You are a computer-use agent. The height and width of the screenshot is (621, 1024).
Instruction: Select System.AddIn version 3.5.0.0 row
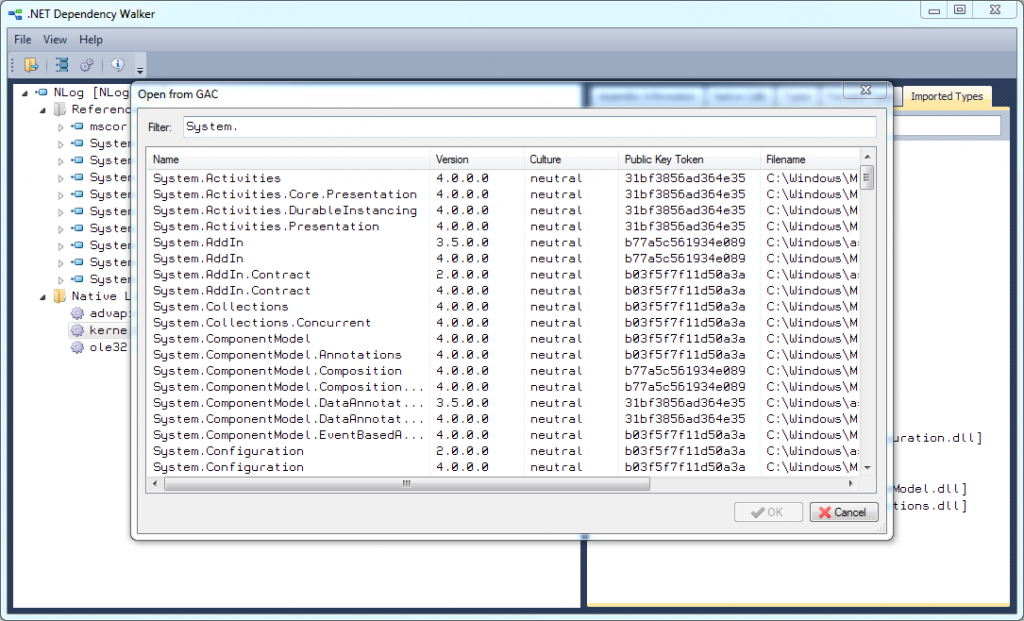coord(504,242)
